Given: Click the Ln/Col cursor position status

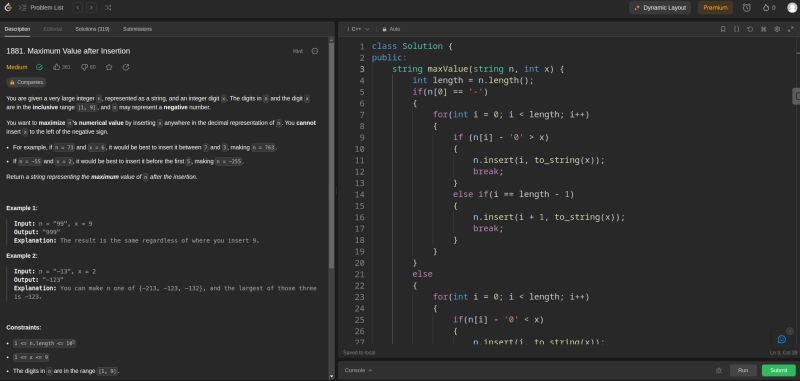Looking at the screenshot, I should click(x=783, y=352).
